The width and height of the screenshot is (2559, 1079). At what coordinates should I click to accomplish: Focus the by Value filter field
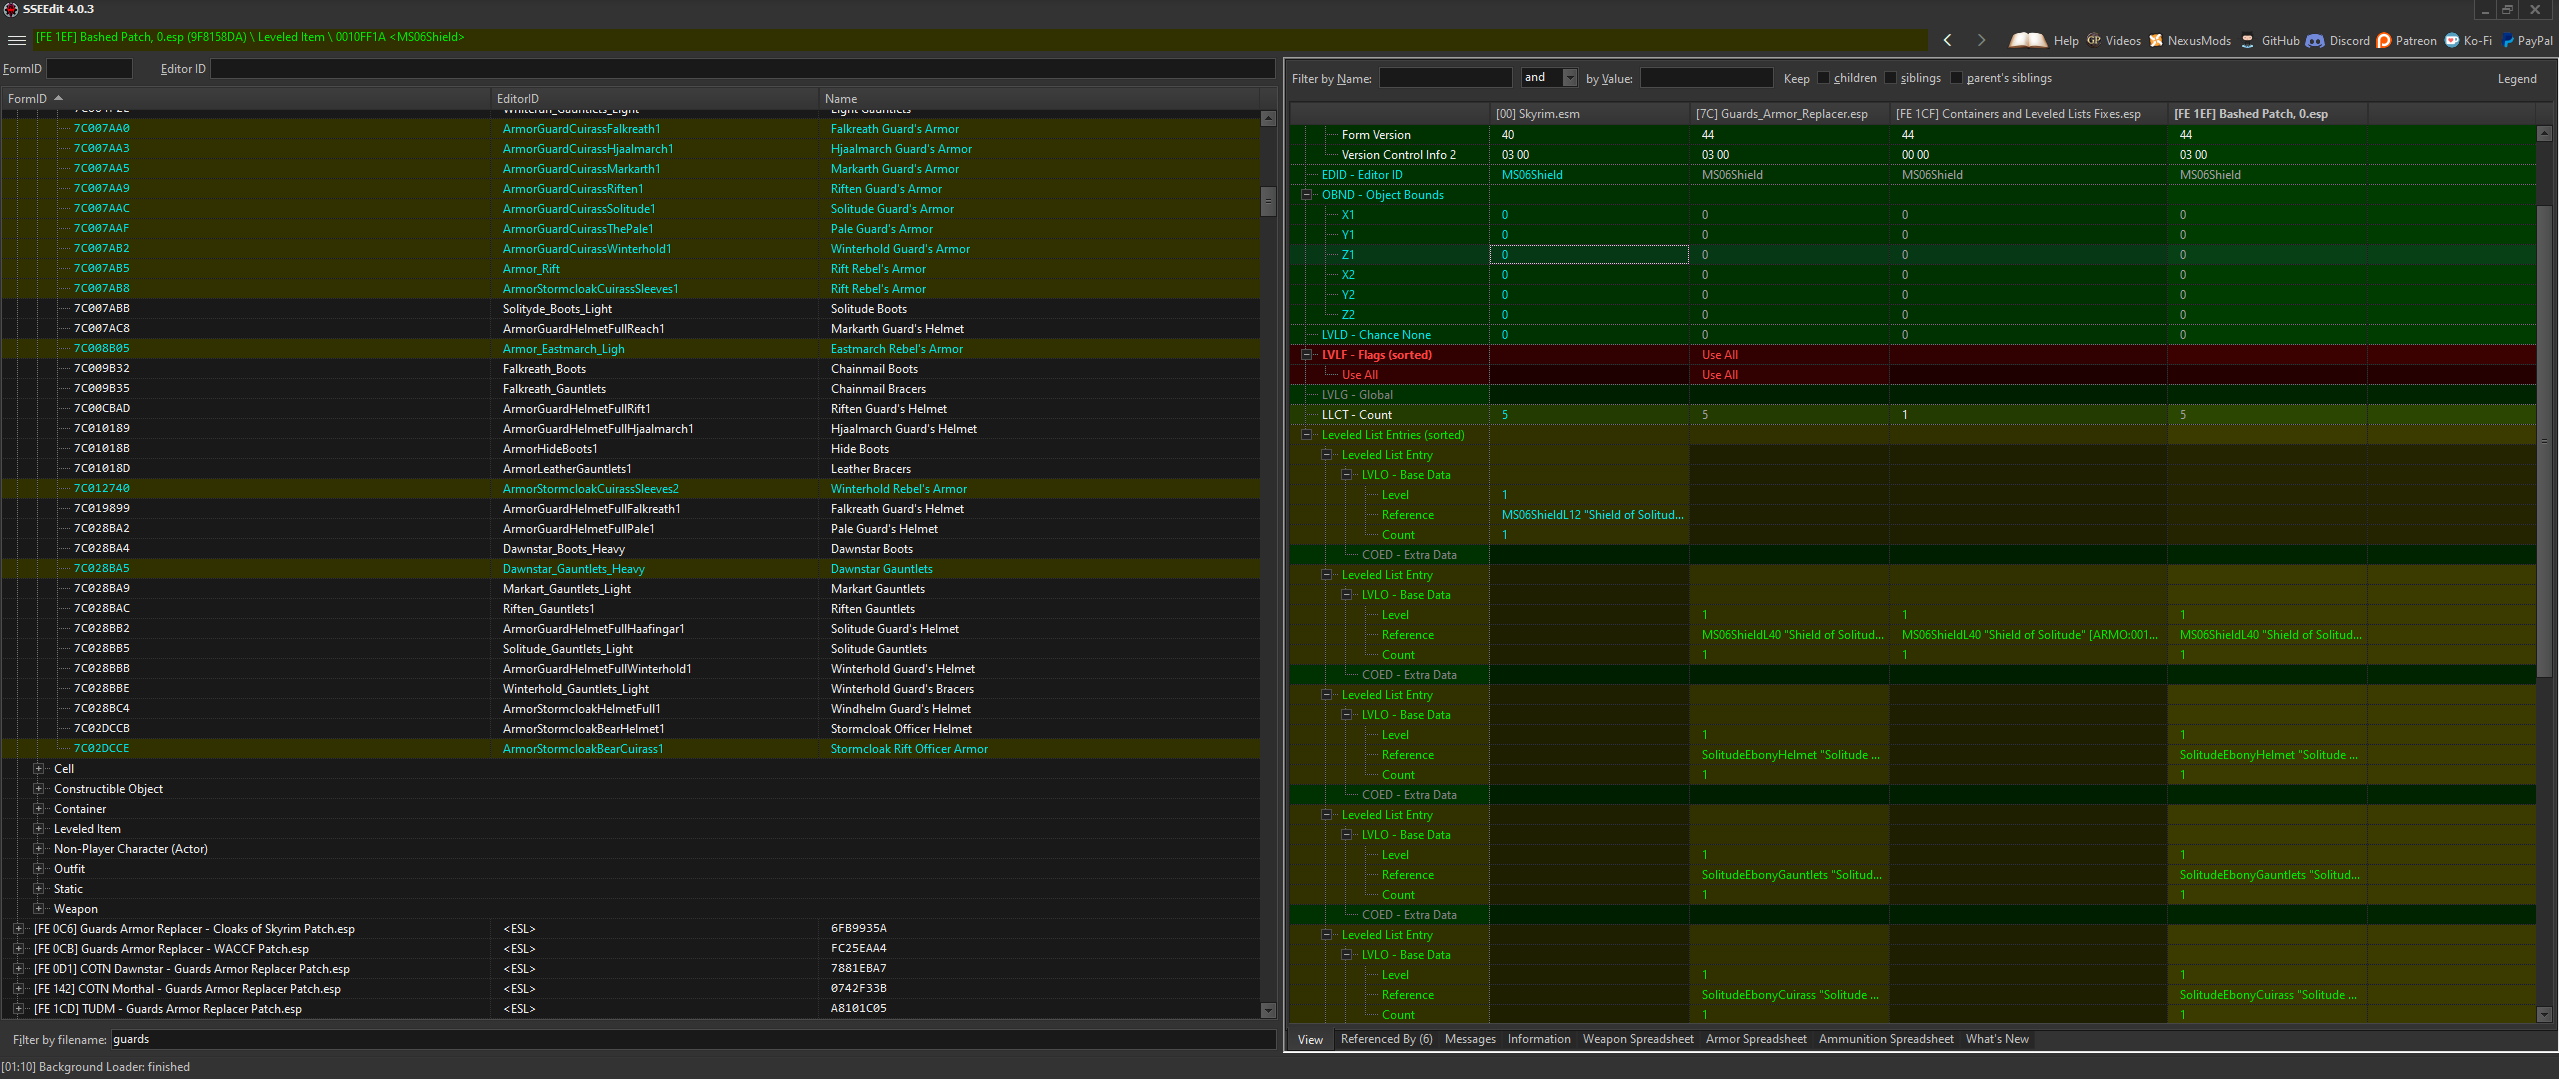pos(1706,78)
